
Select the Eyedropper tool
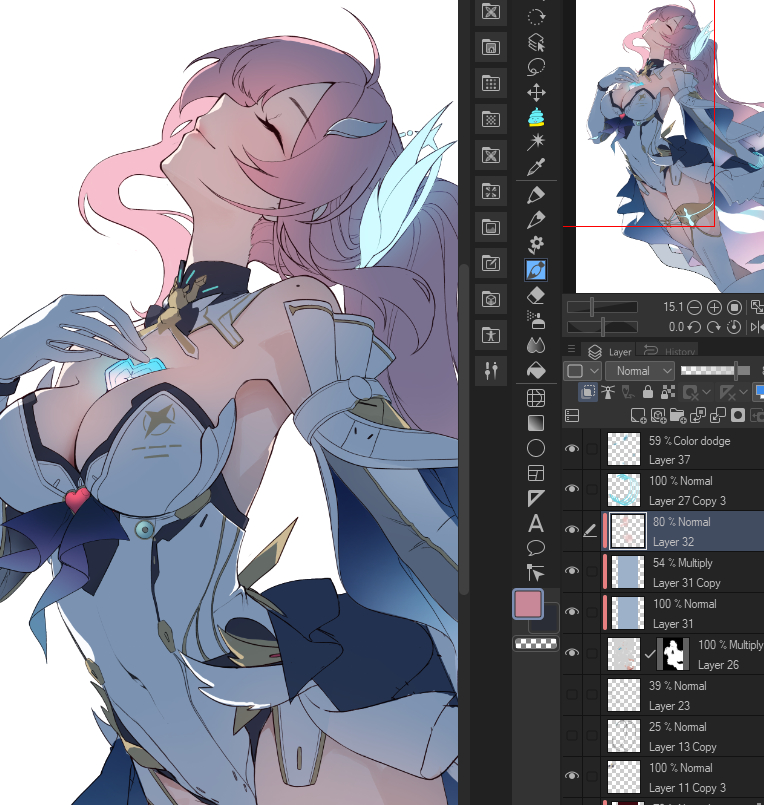click(x=536, y=167)
